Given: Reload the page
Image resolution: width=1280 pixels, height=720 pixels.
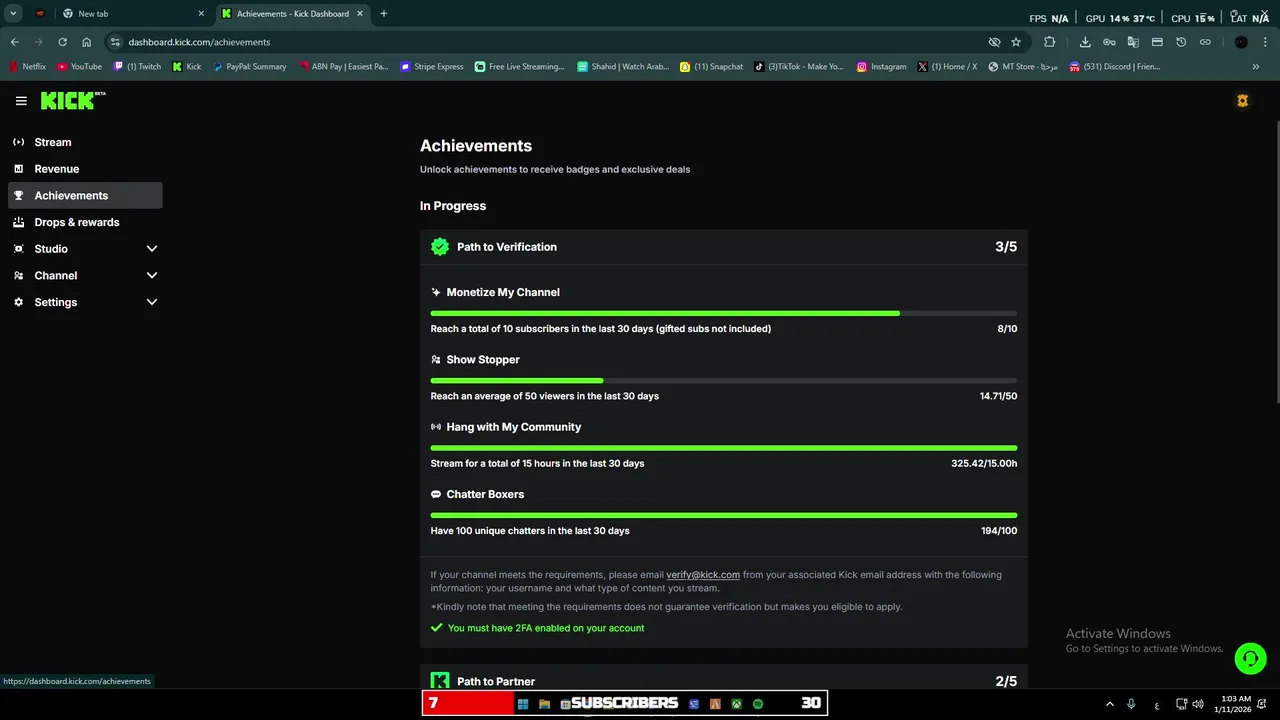Looking at the screenshot, I should pyautogui.click(x=62, y=42).
